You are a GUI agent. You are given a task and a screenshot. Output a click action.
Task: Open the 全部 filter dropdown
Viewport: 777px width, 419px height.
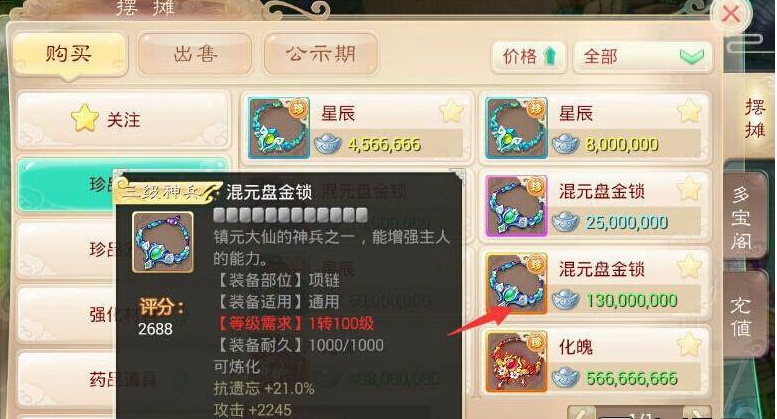643,57
